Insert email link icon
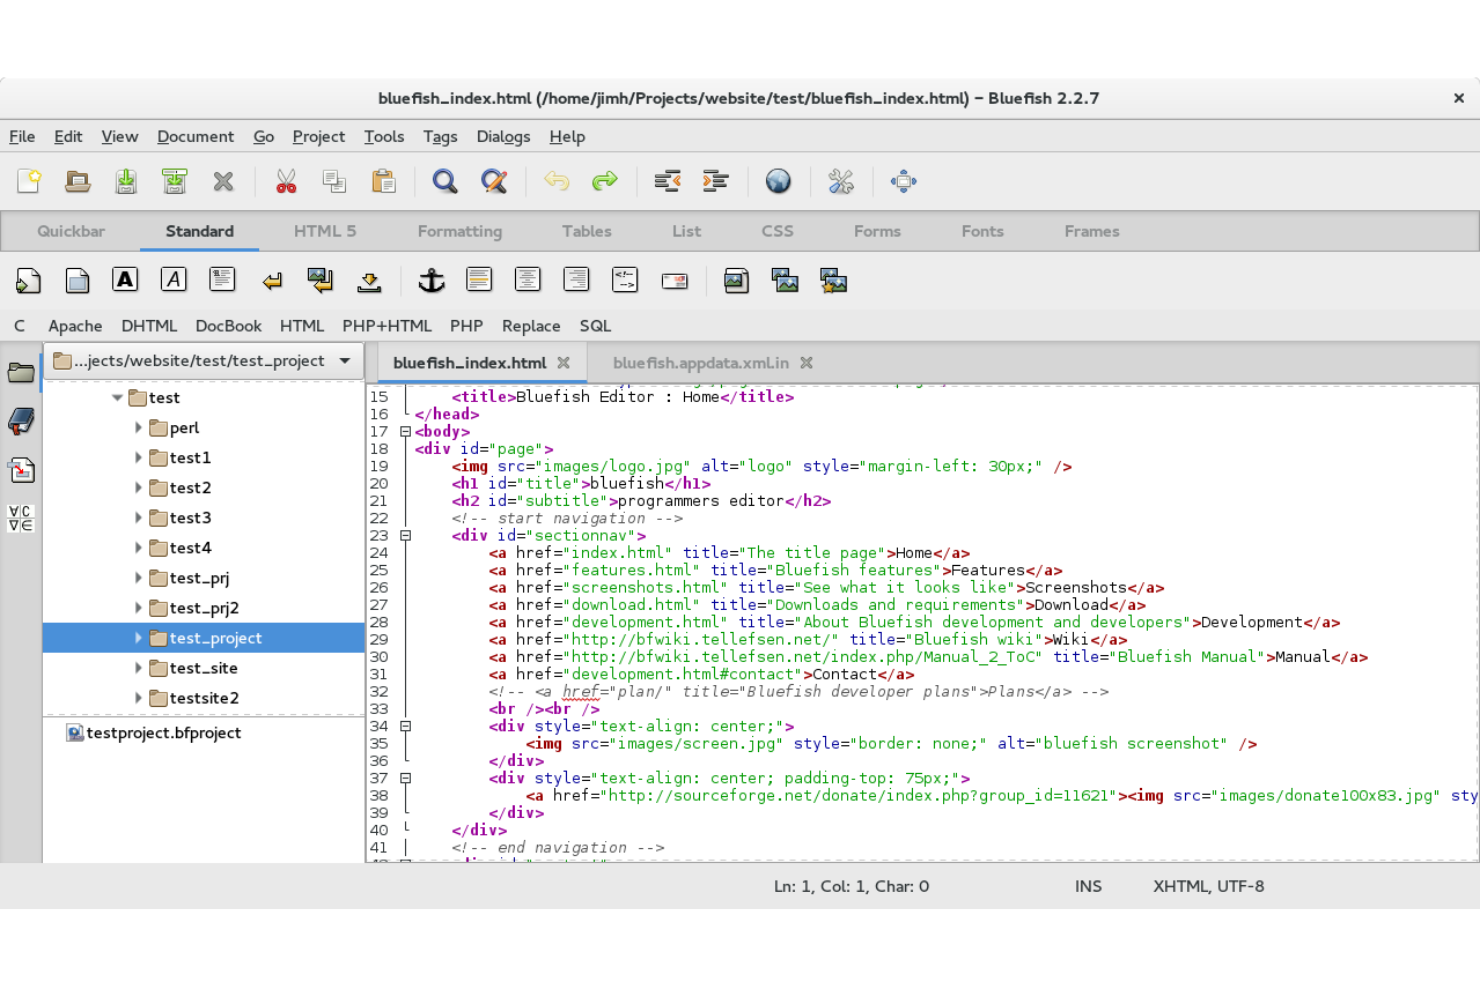The image size is (1480, 987). 674,281
